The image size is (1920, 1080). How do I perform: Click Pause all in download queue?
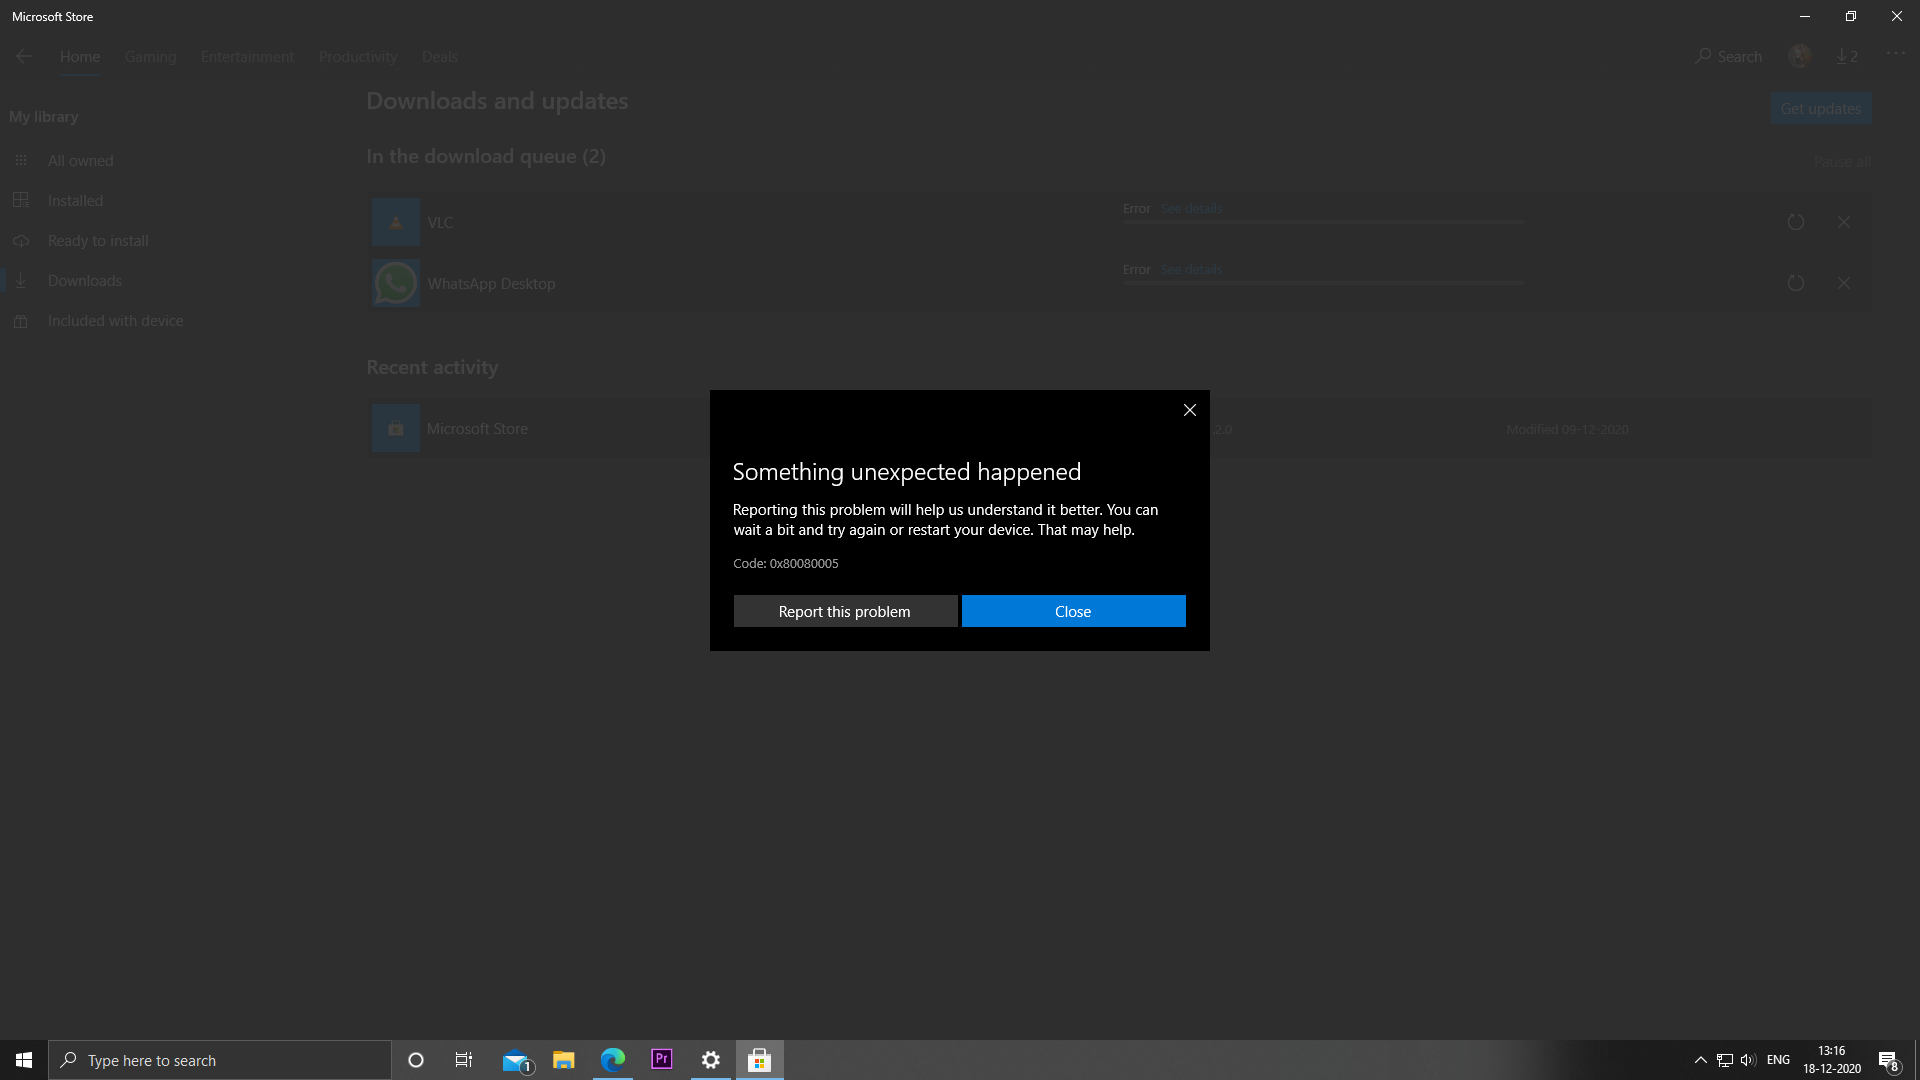click(x=1842, y=162)
